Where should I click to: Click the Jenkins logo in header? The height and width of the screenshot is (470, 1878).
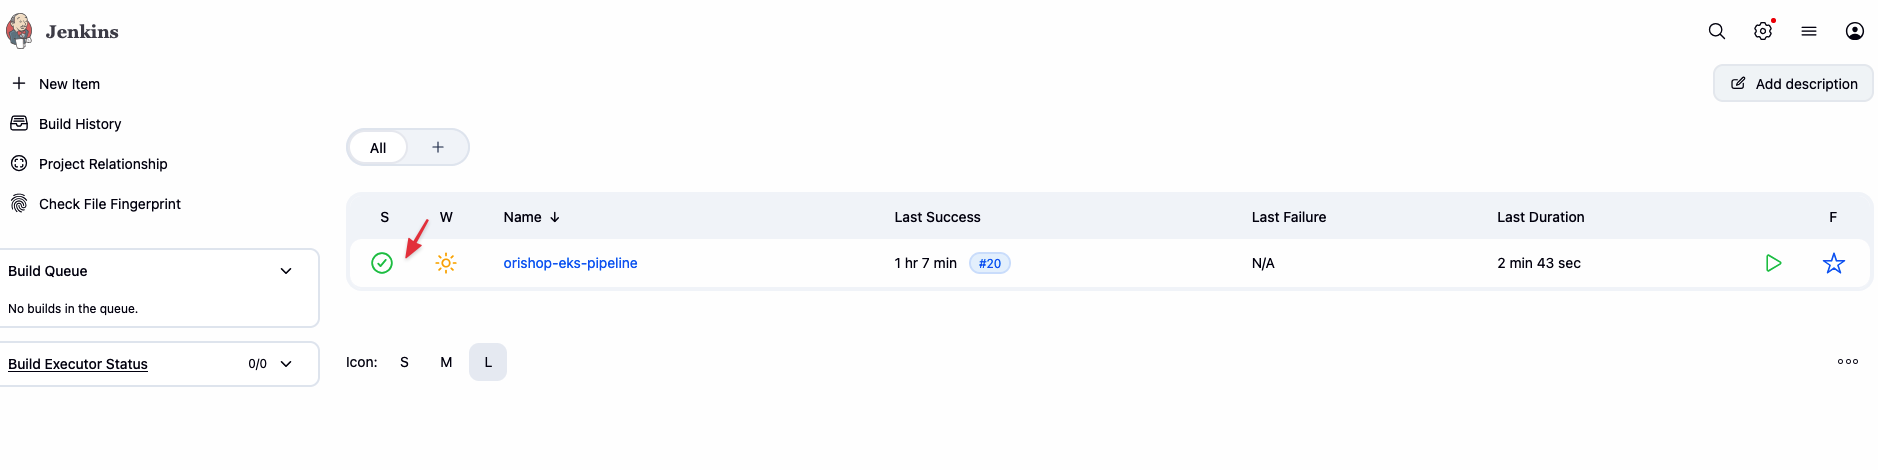pyautogui.click(x=19, y=31)
